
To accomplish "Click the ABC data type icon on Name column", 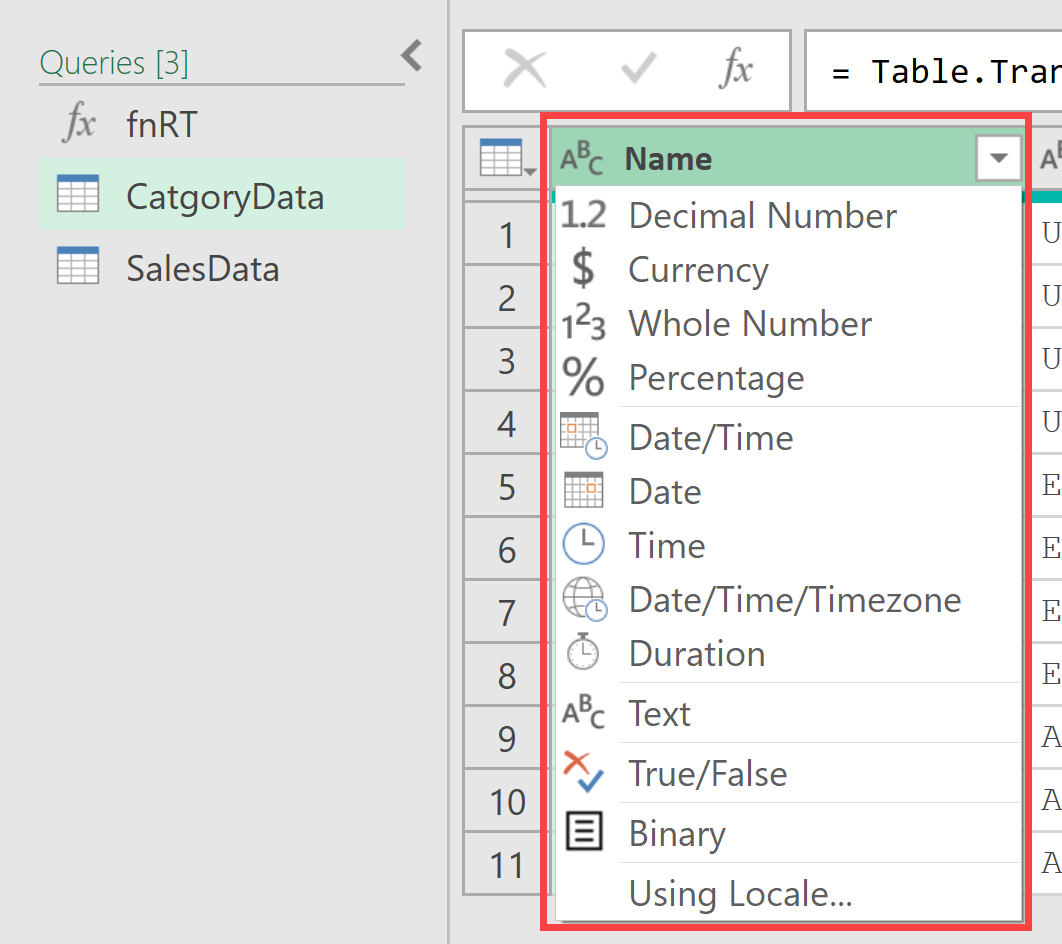I will click(582, 158).
